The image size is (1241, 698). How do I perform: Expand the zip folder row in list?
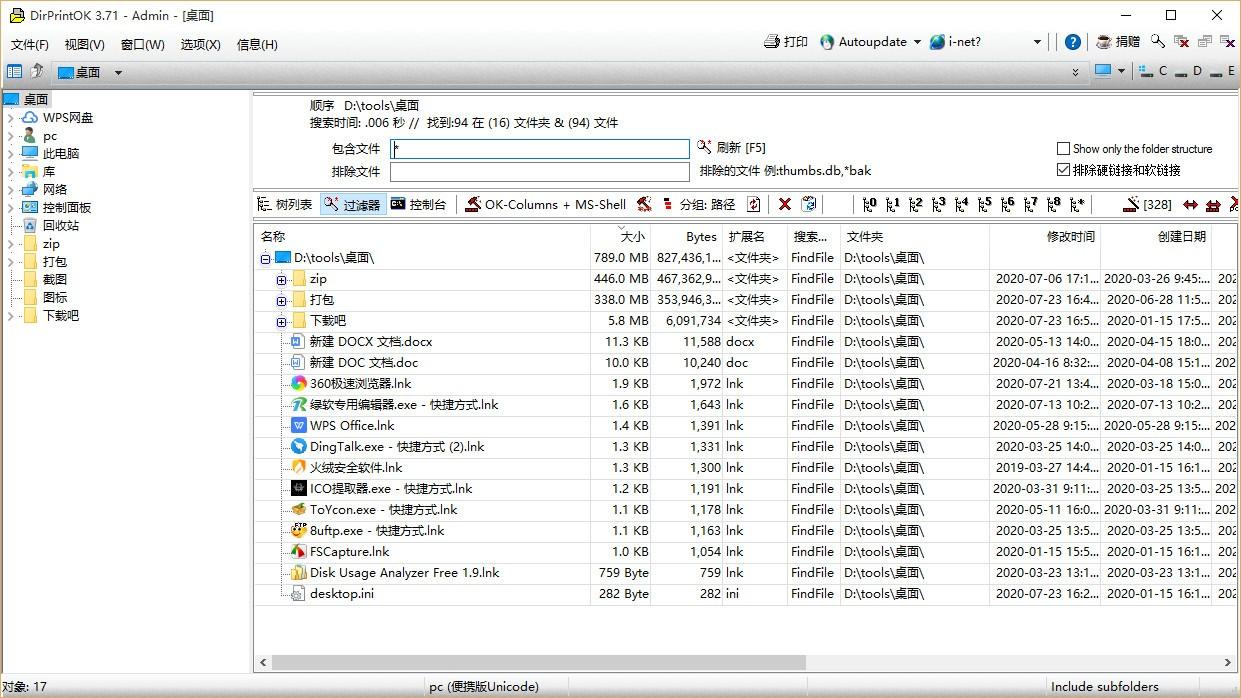tap(282, 279)
